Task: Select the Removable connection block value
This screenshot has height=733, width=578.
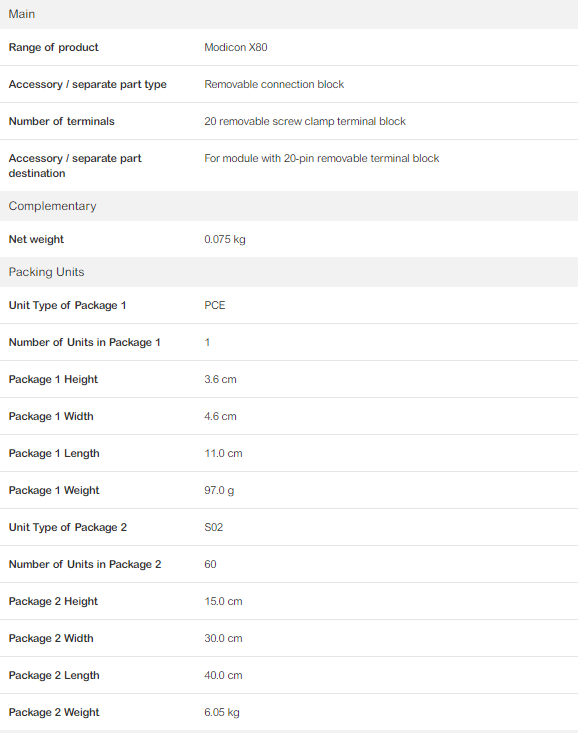Action: pos(274,84)
